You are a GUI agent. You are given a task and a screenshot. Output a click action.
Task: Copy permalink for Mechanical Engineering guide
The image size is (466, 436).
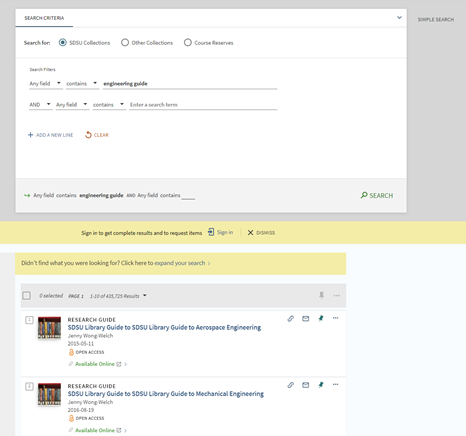coord(291,385)
